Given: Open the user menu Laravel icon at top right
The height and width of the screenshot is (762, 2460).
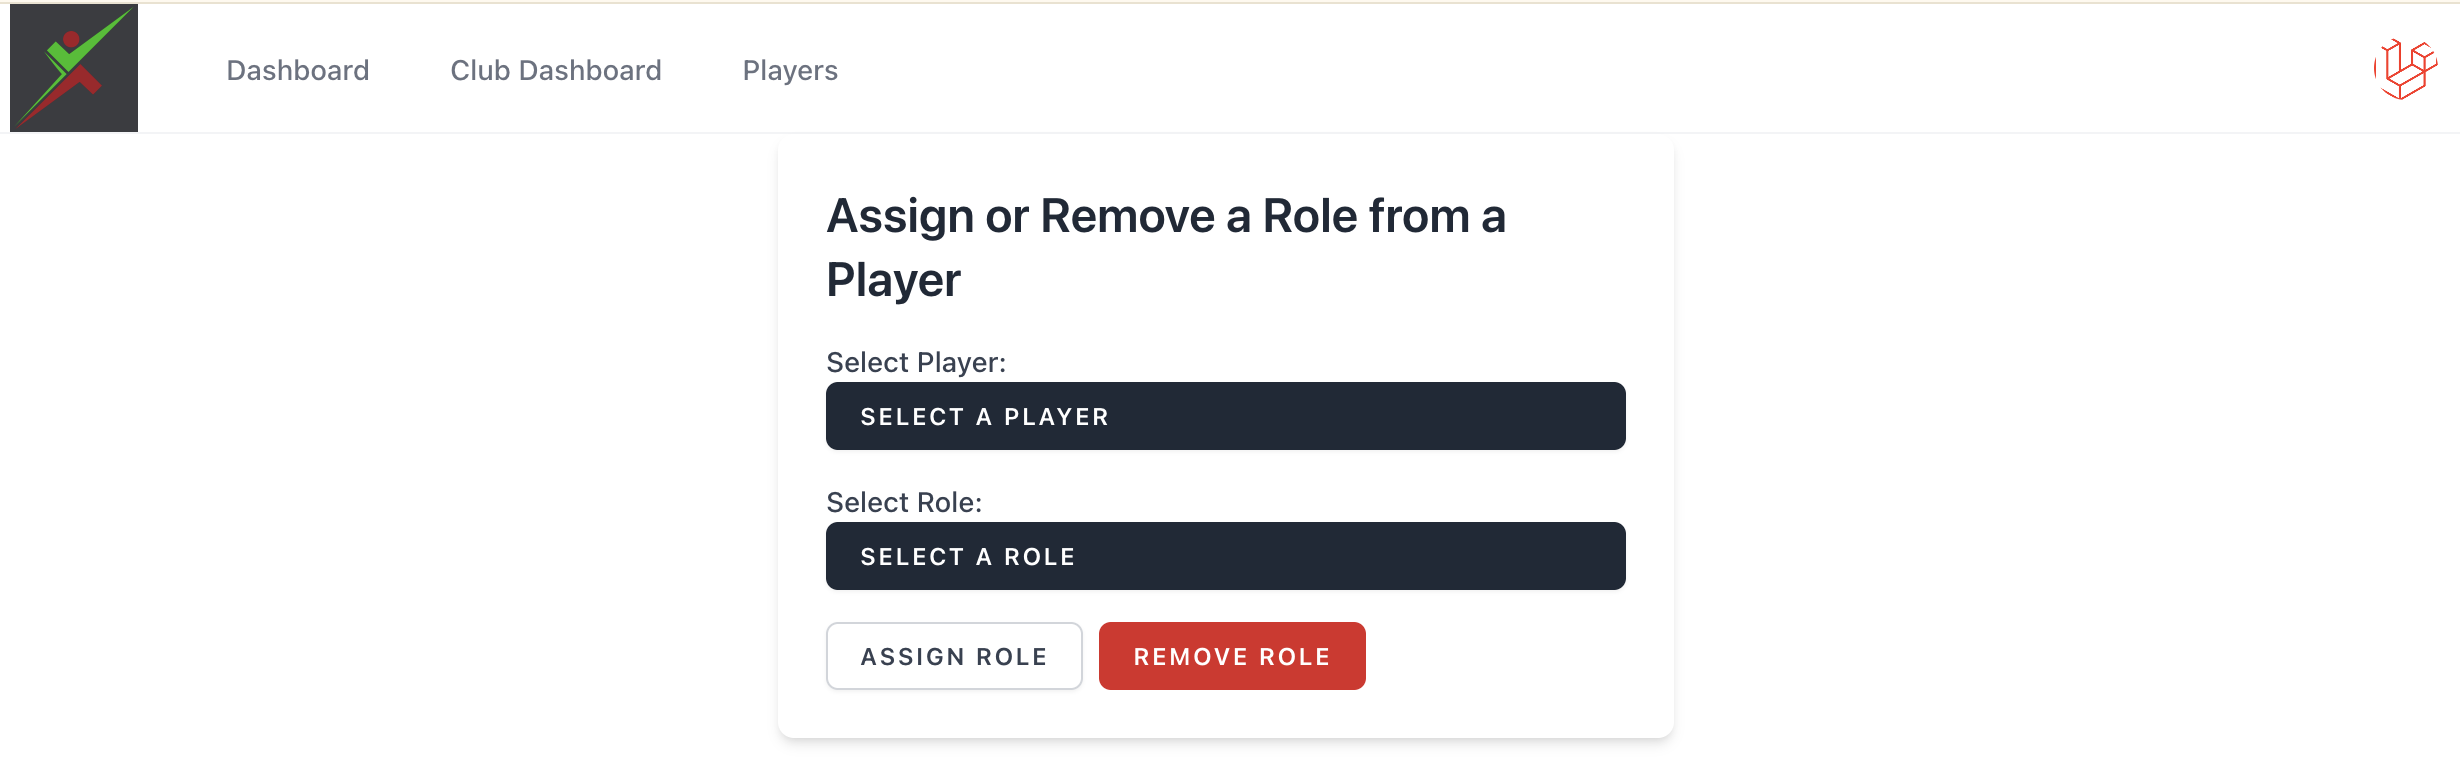Looking at the screenshot, I should pyautogui.click(x=2405, y=69).
